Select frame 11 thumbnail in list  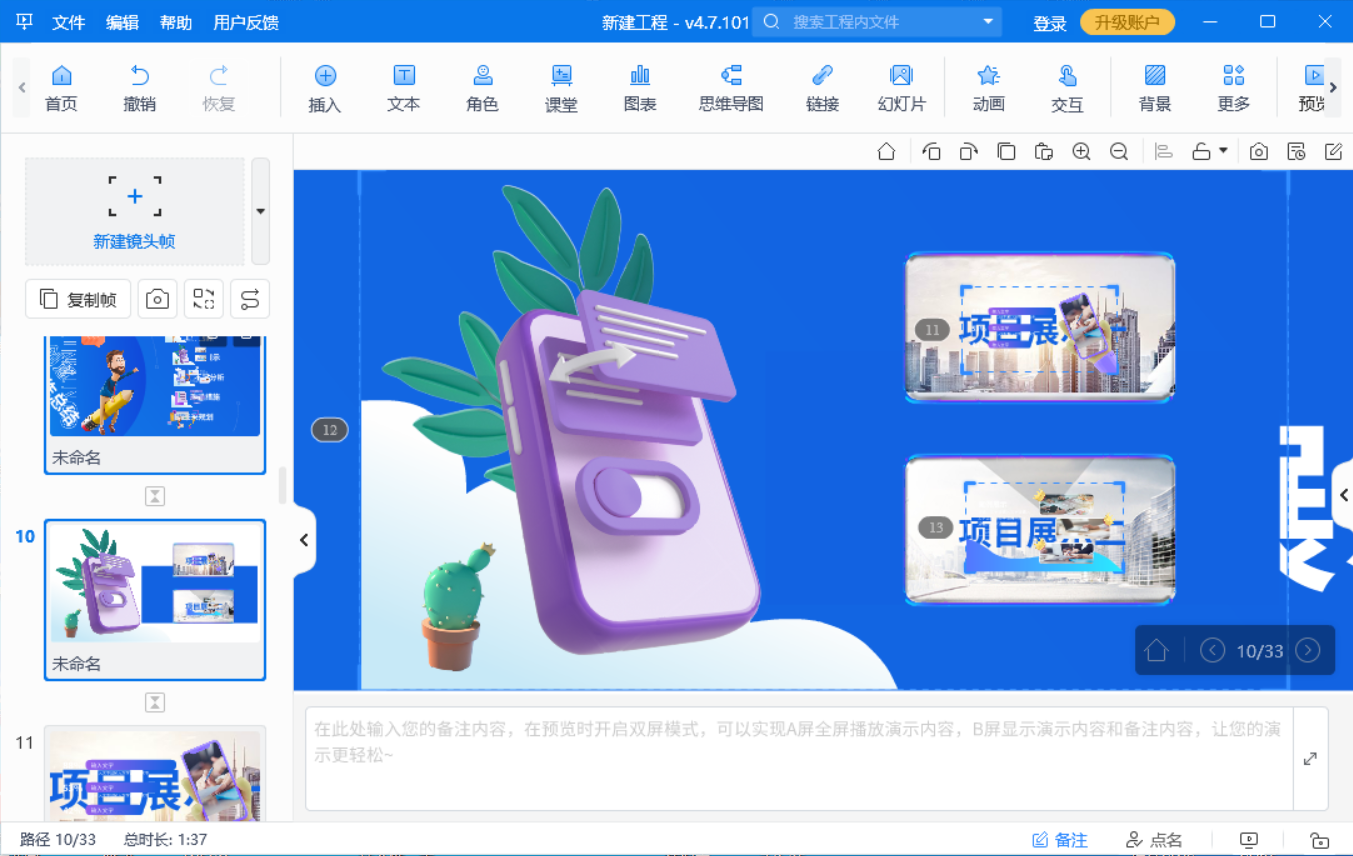(155, 773)
